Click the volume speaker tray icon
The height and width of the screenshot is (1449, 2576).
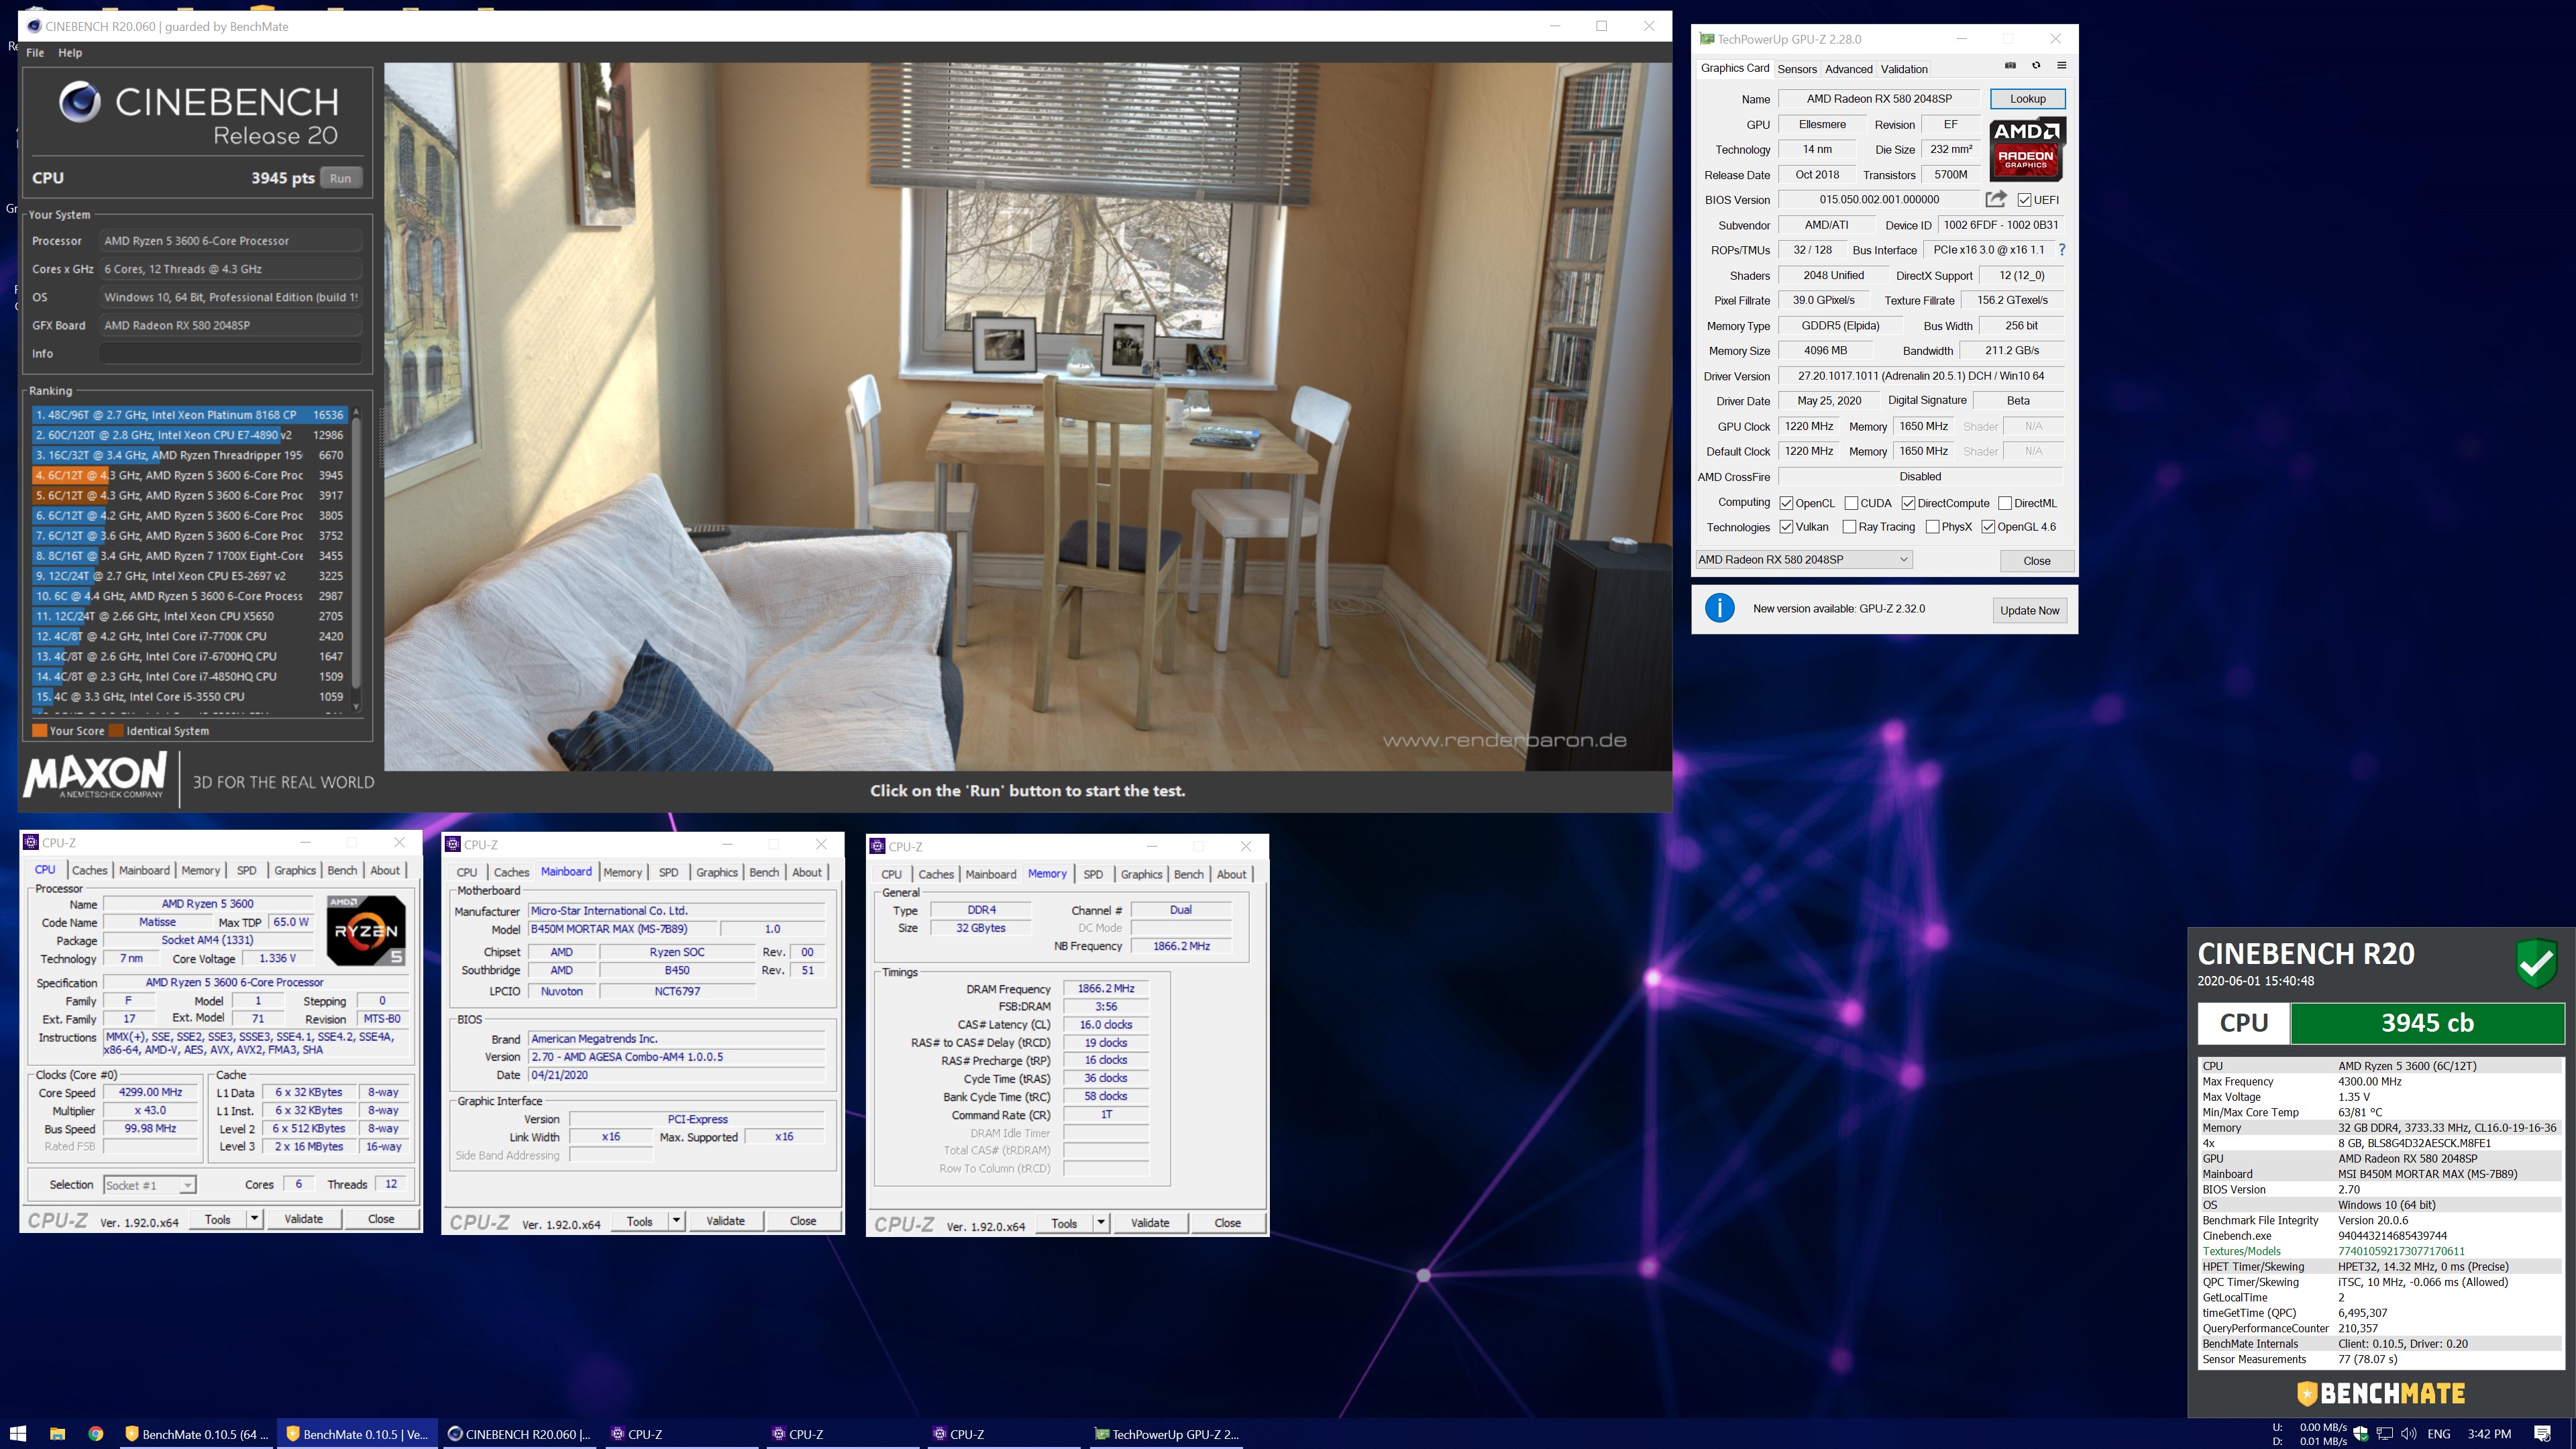pos(2409,1433)
